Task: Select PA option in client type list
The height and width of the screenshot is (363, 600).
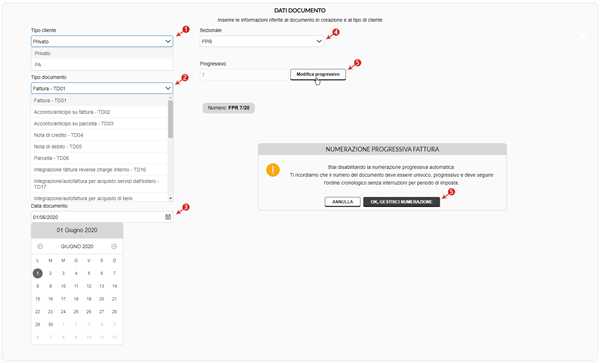Action: pyautogui.click(x=102, y=65)
